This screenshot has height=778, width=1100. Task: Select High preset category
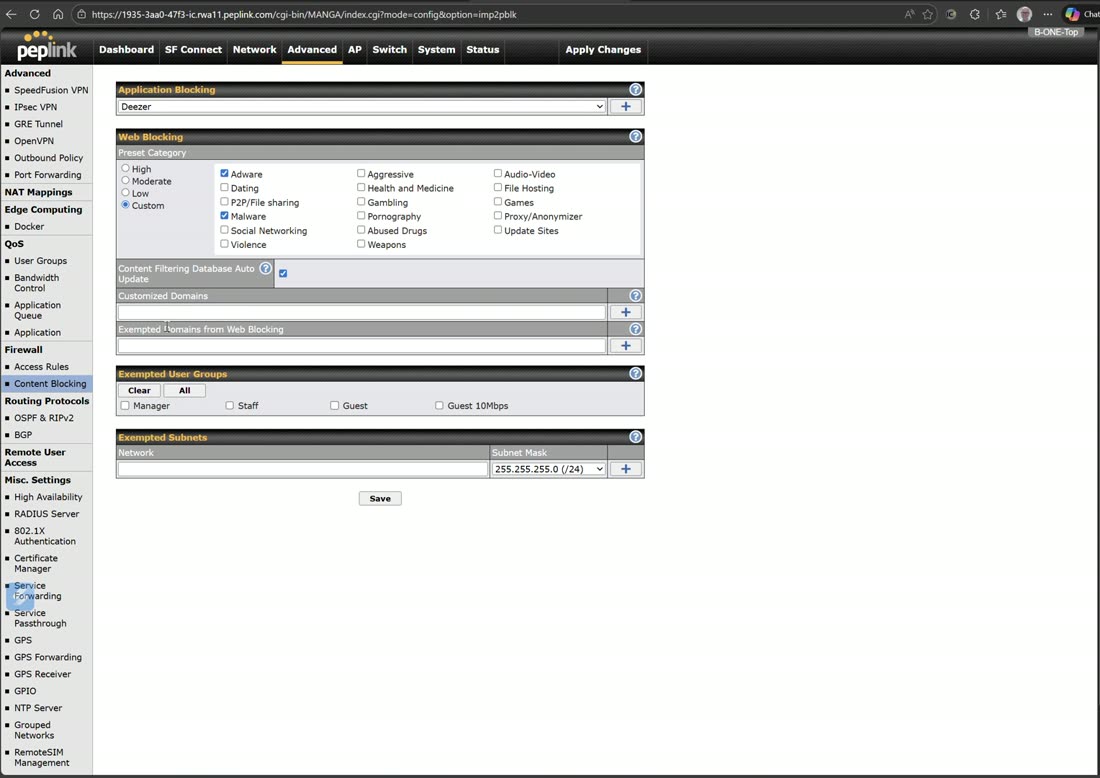[x=126, y=168]
